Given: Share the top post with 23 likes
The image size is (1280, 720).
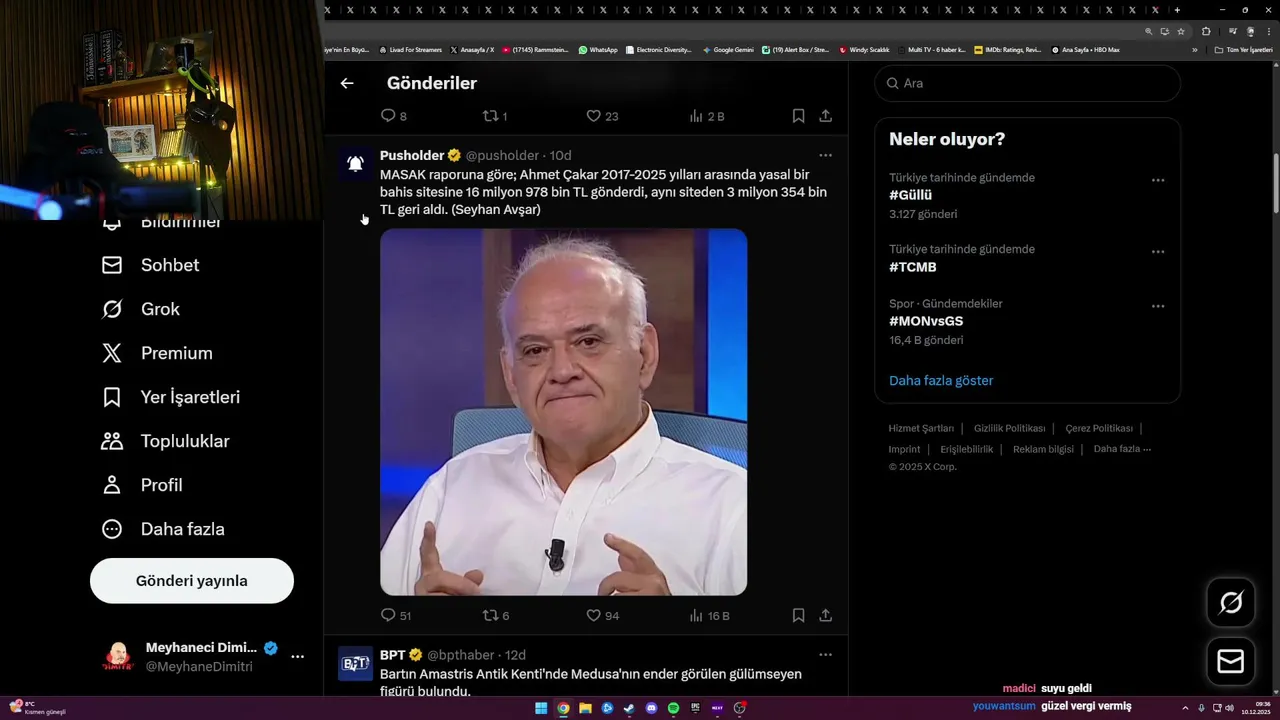Looking at the screenshot, I should 826,116.
